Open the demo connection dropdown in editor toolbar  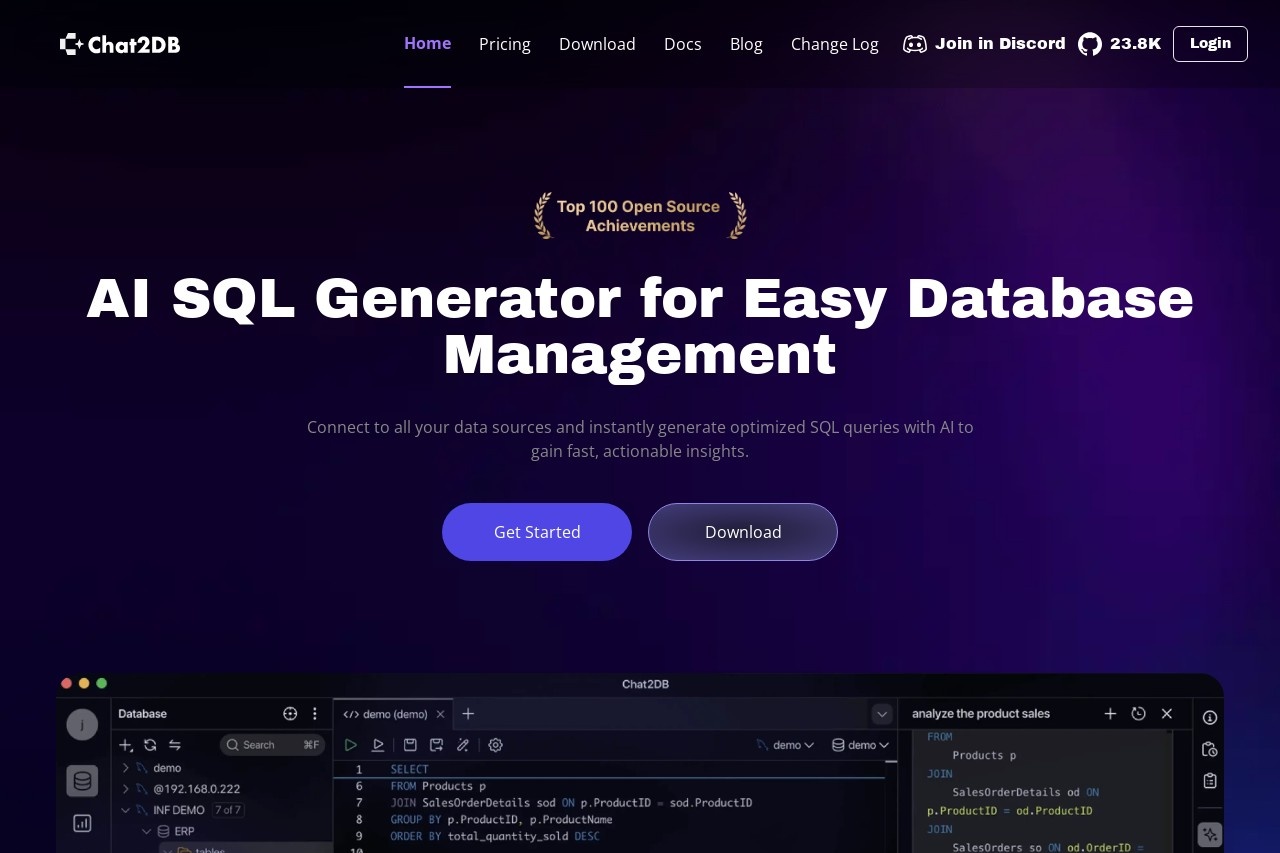coord(785,745)
